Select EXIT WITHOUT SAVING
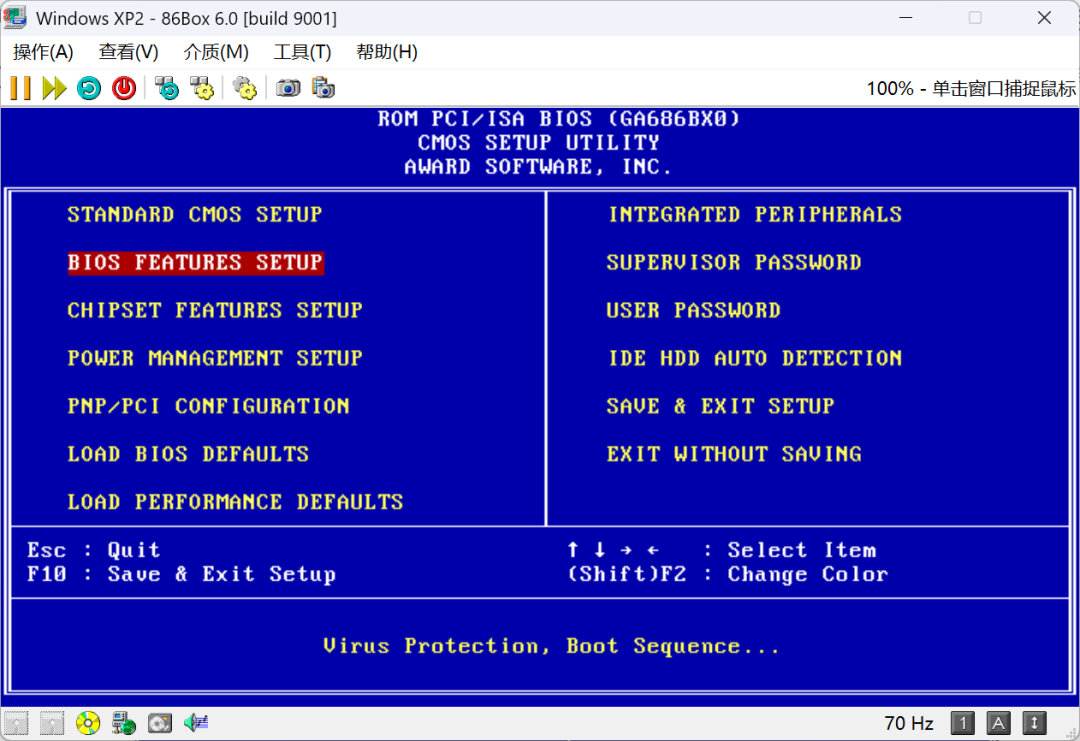The image size is (1080, 741). point(734,455)
